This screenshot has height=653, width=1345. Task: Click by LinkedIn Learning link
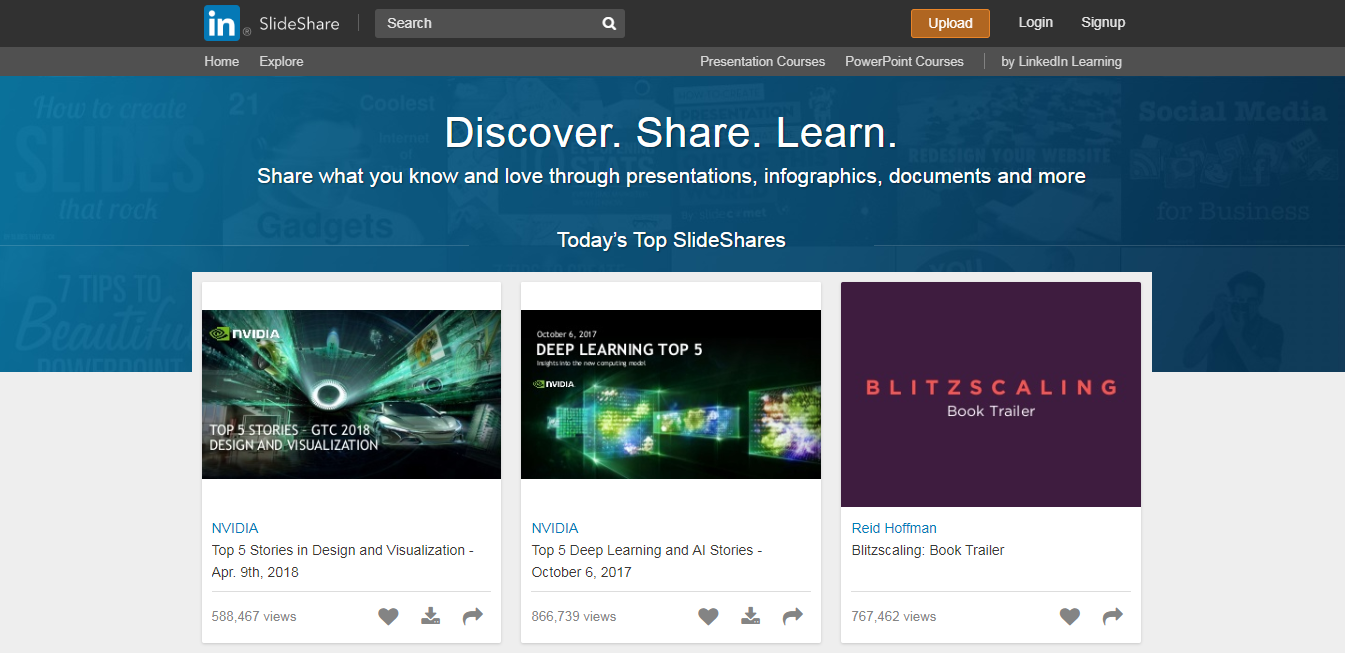point(1061,61)
